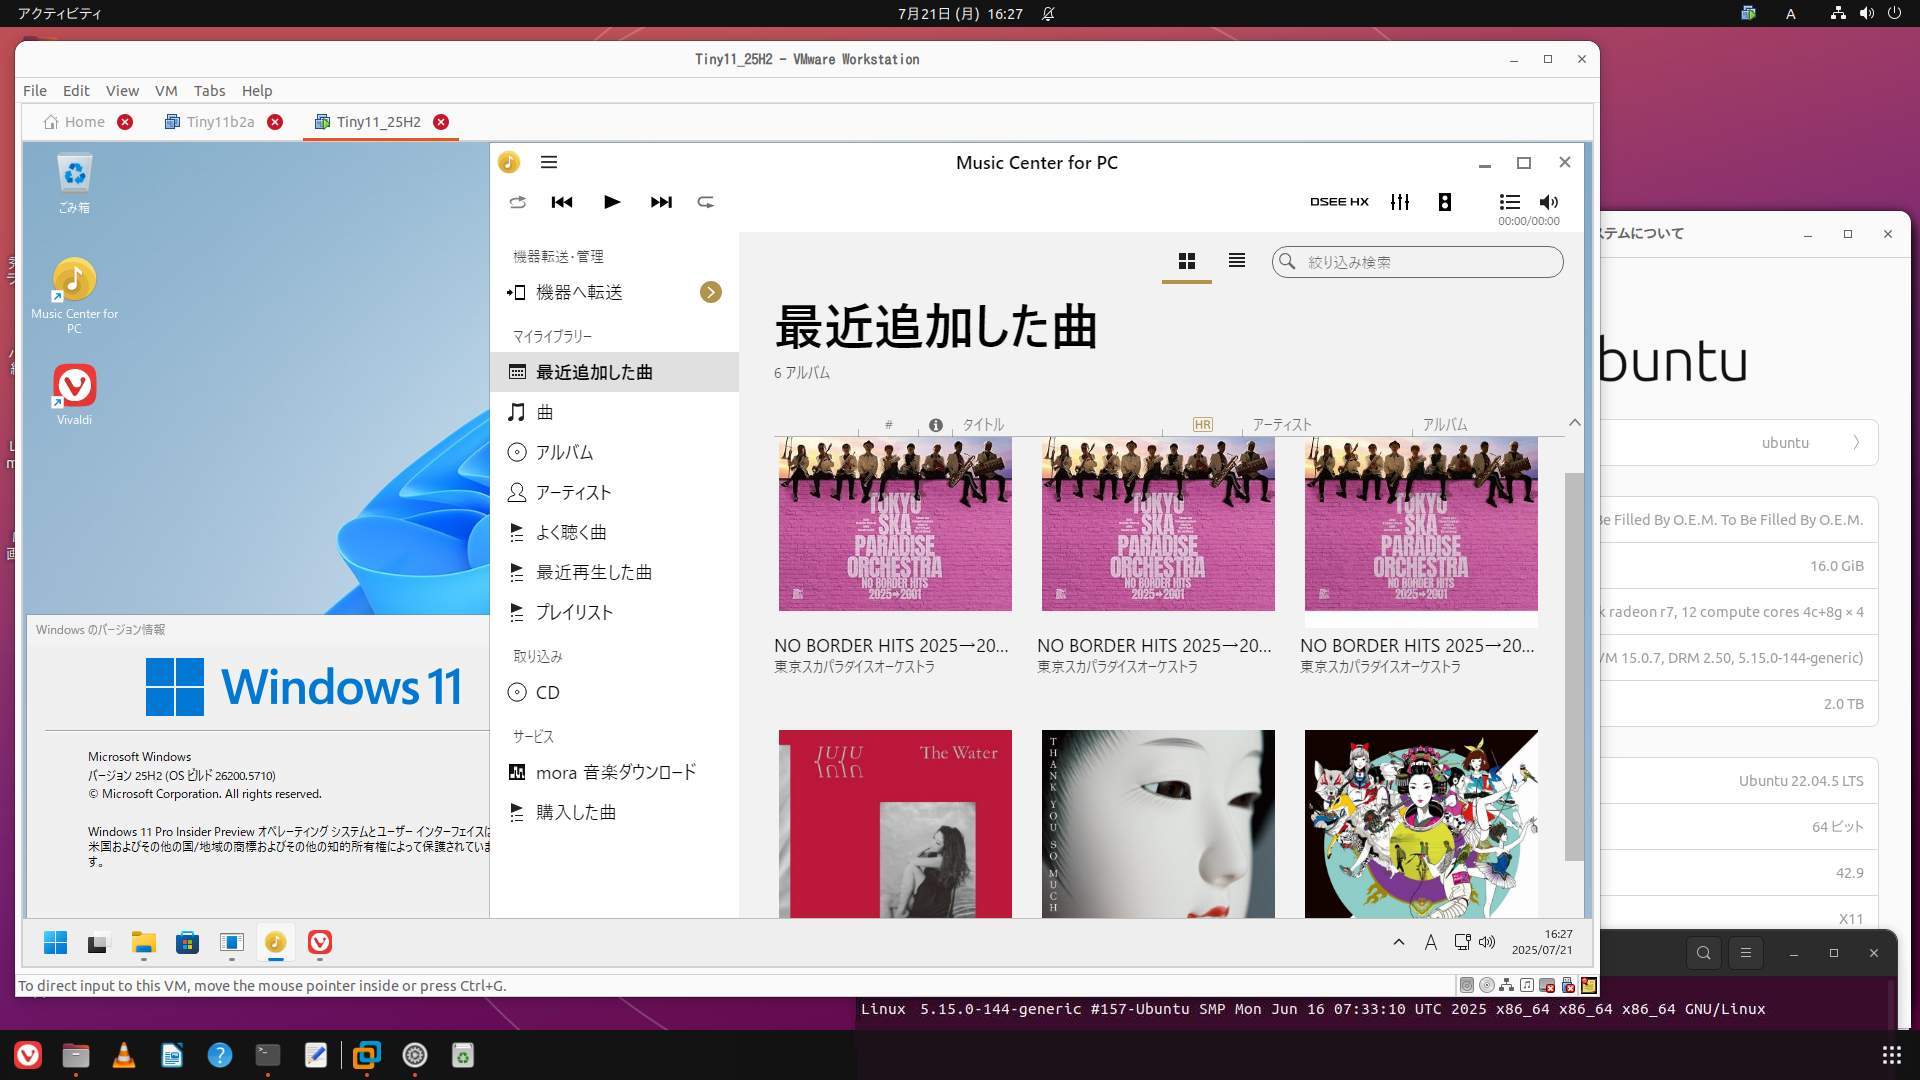1920x1080 pixels.
Task: Launch Vivaldi from Windows taskbar
Action: coord(320,942)
